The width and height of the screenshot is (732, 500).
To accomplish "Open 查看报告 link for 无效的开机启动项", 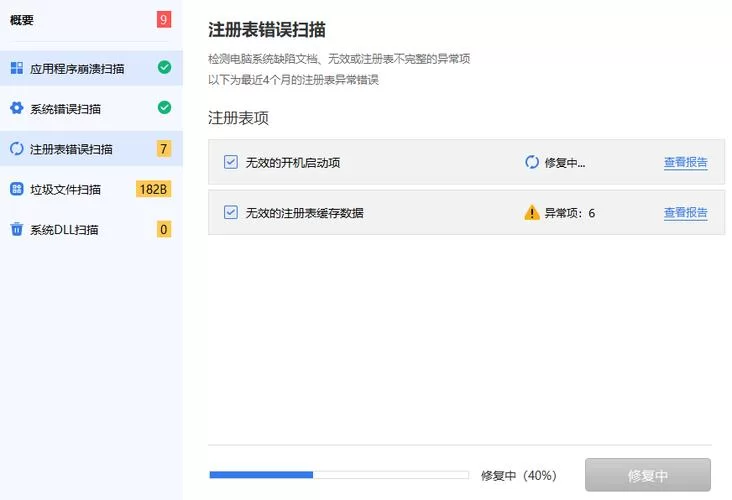I will pyautogui.click(x=685, y=162).
